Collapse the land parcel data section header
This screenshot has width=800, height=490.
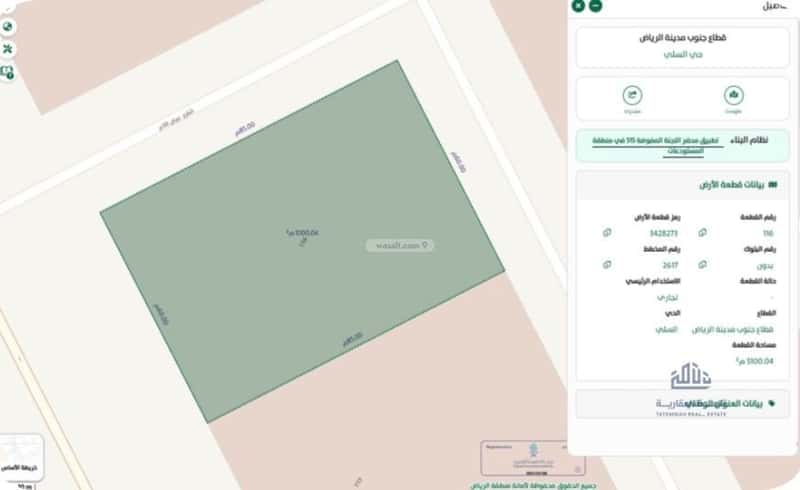coord(682,185)
